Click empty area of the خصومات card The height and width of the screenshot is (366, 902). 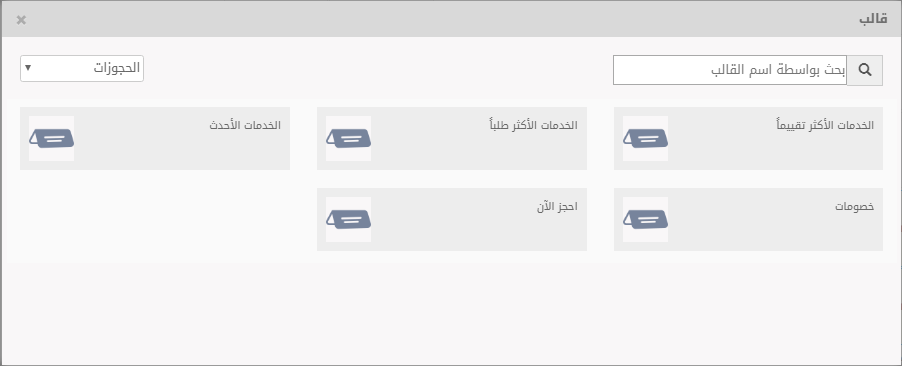(771, 230)
